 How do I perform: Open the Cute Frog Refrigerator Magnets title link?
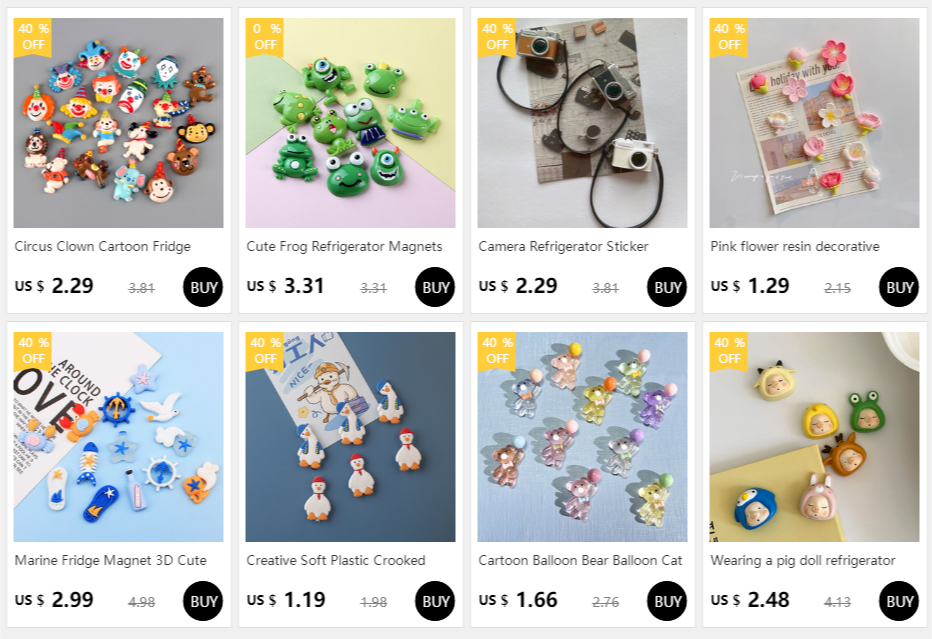click(344, 246)
